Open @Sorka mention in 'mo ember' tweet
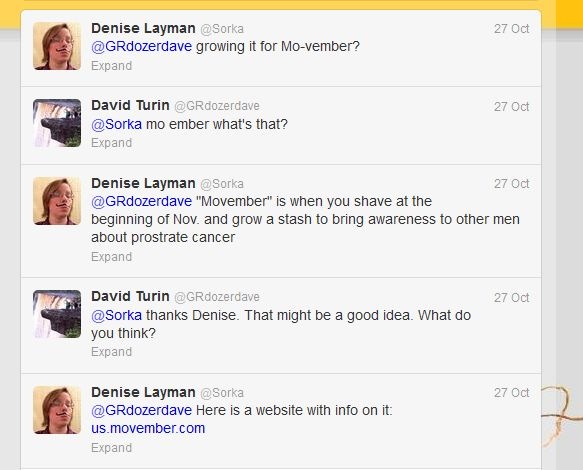583x470 pixels. point(116,124)
